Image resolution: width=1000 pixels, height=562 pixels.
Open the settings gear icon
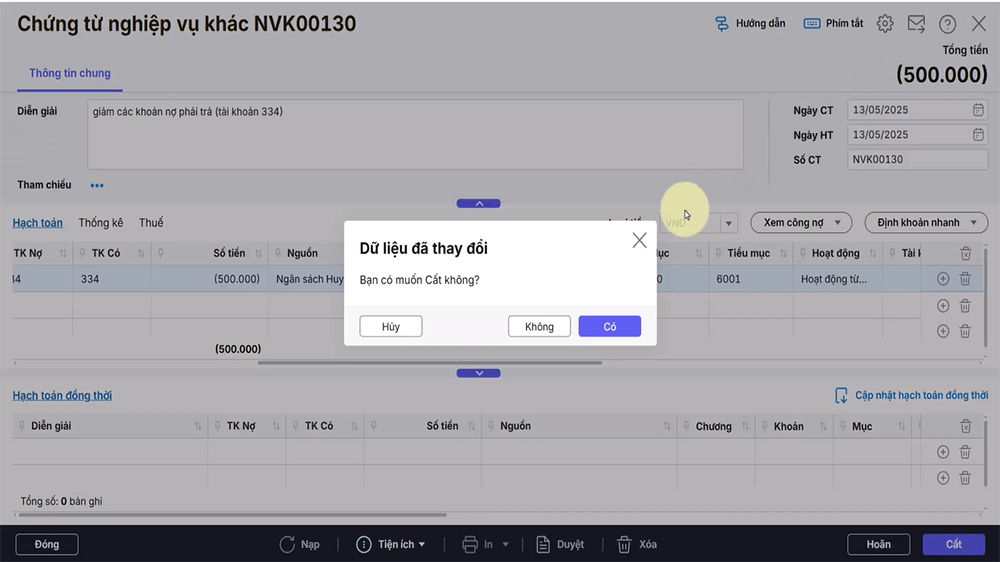885,24
